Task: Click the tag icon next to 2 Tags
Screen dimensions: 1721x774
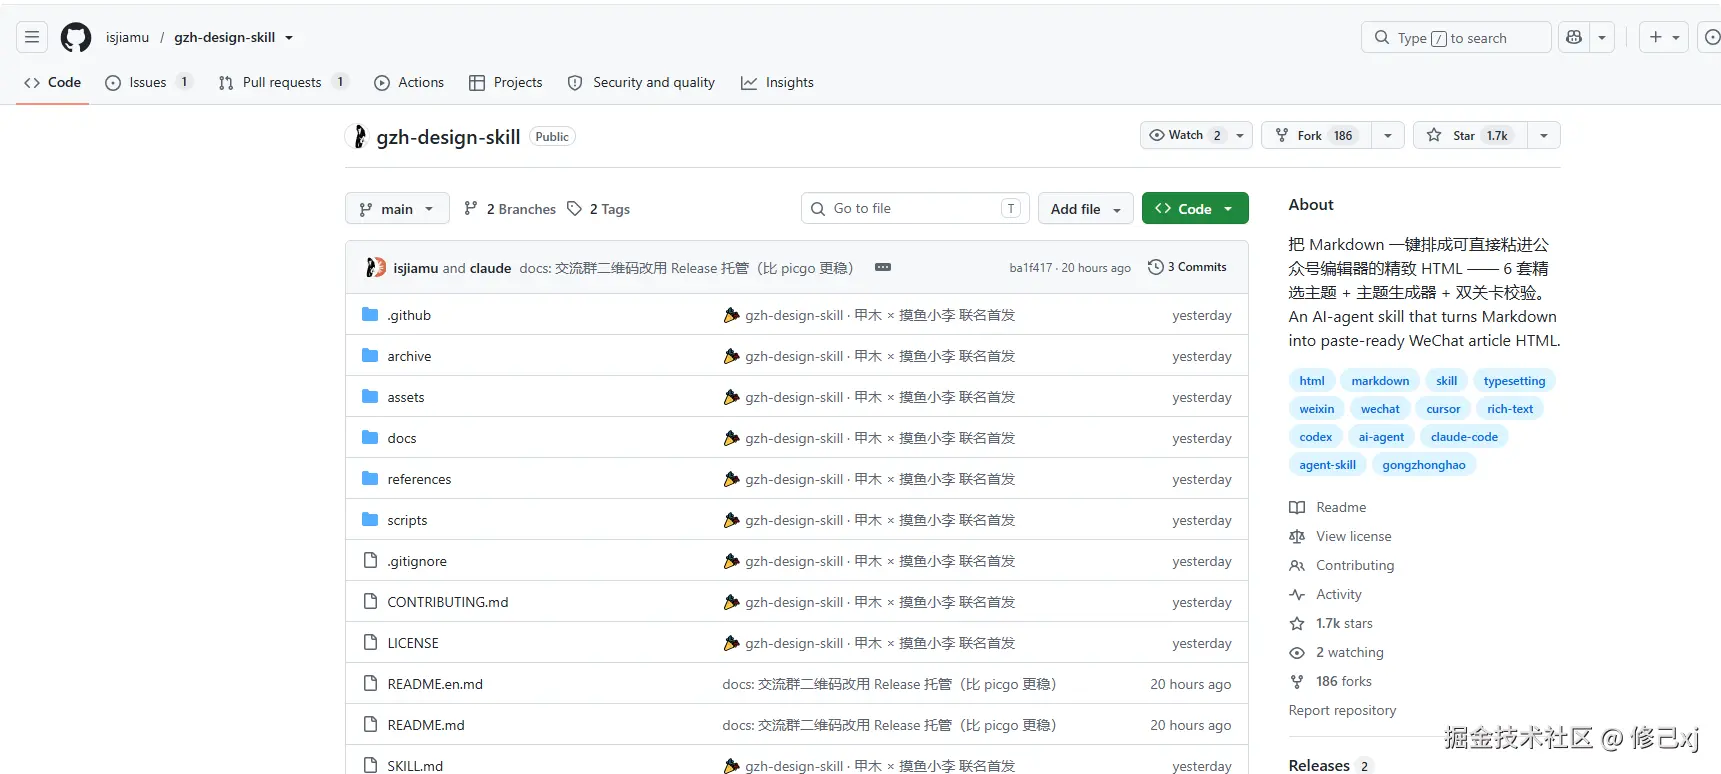Action: (574, 209)
